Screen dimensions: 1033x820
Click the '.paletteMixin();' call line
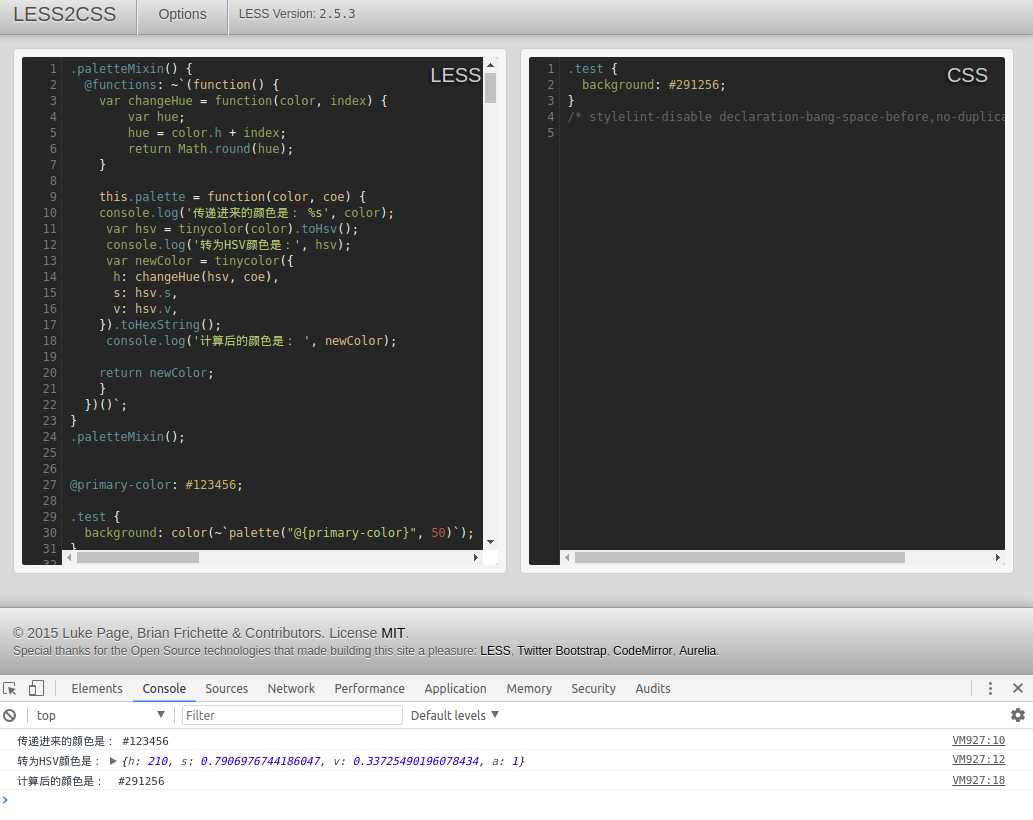pos(127,437)
